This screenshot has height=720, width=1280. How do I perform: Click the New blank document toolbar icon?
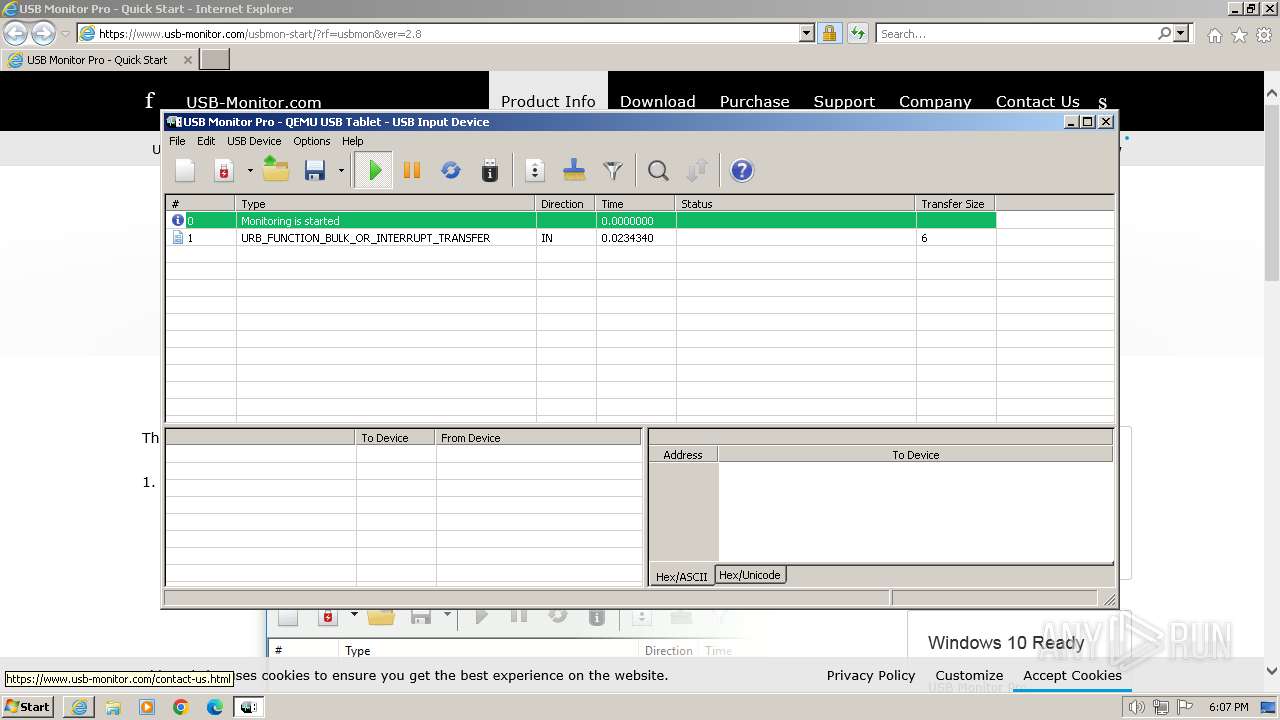click(x=185, y=171)
